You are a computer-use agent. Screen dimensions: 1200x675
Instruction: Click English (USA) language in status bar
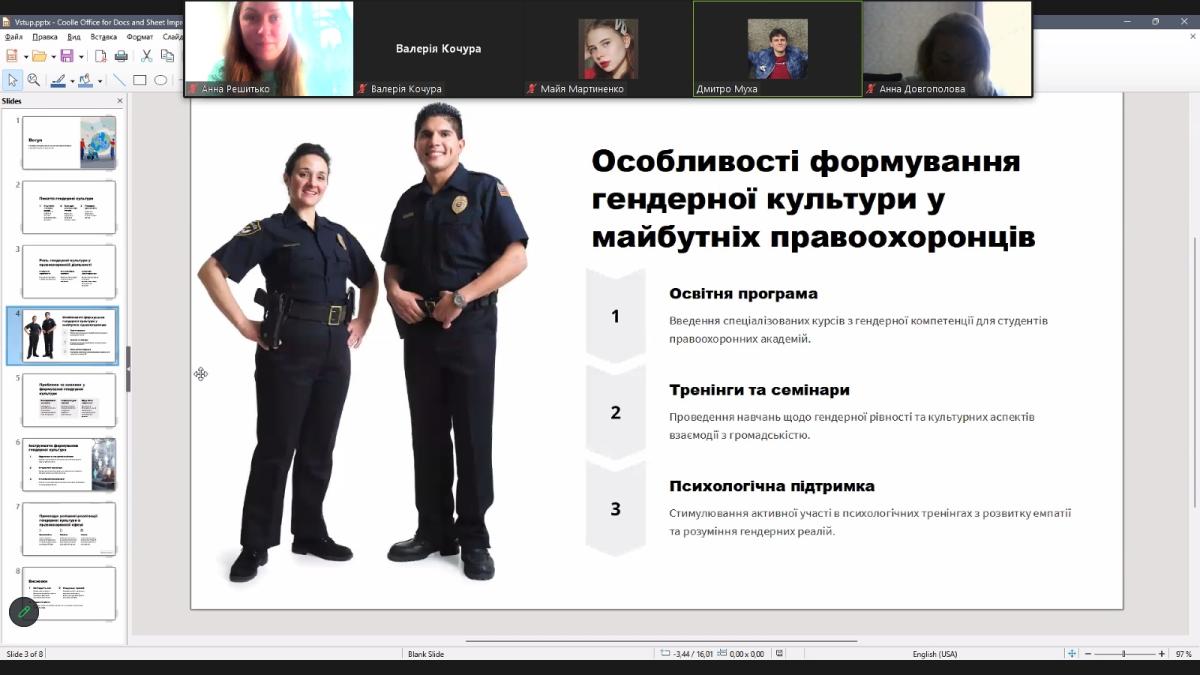point(934,654)
